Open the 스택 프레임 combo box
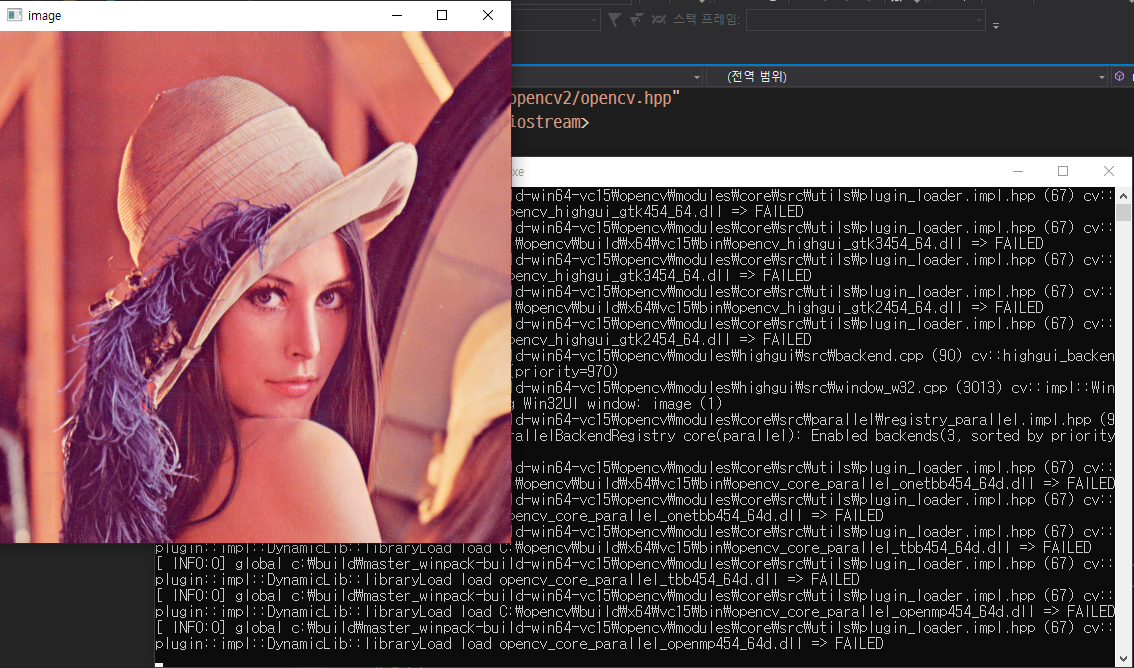 tap(866, 20)
